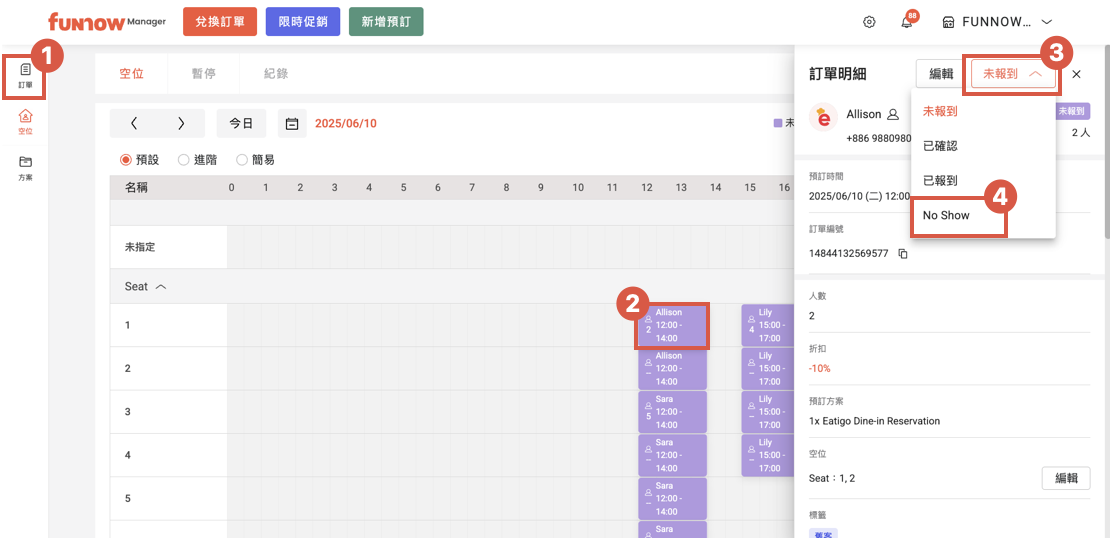The image size is (1110, 538).
Task: Select Allison 12:00-14:00 booking on seat 1
Action: 672,326
